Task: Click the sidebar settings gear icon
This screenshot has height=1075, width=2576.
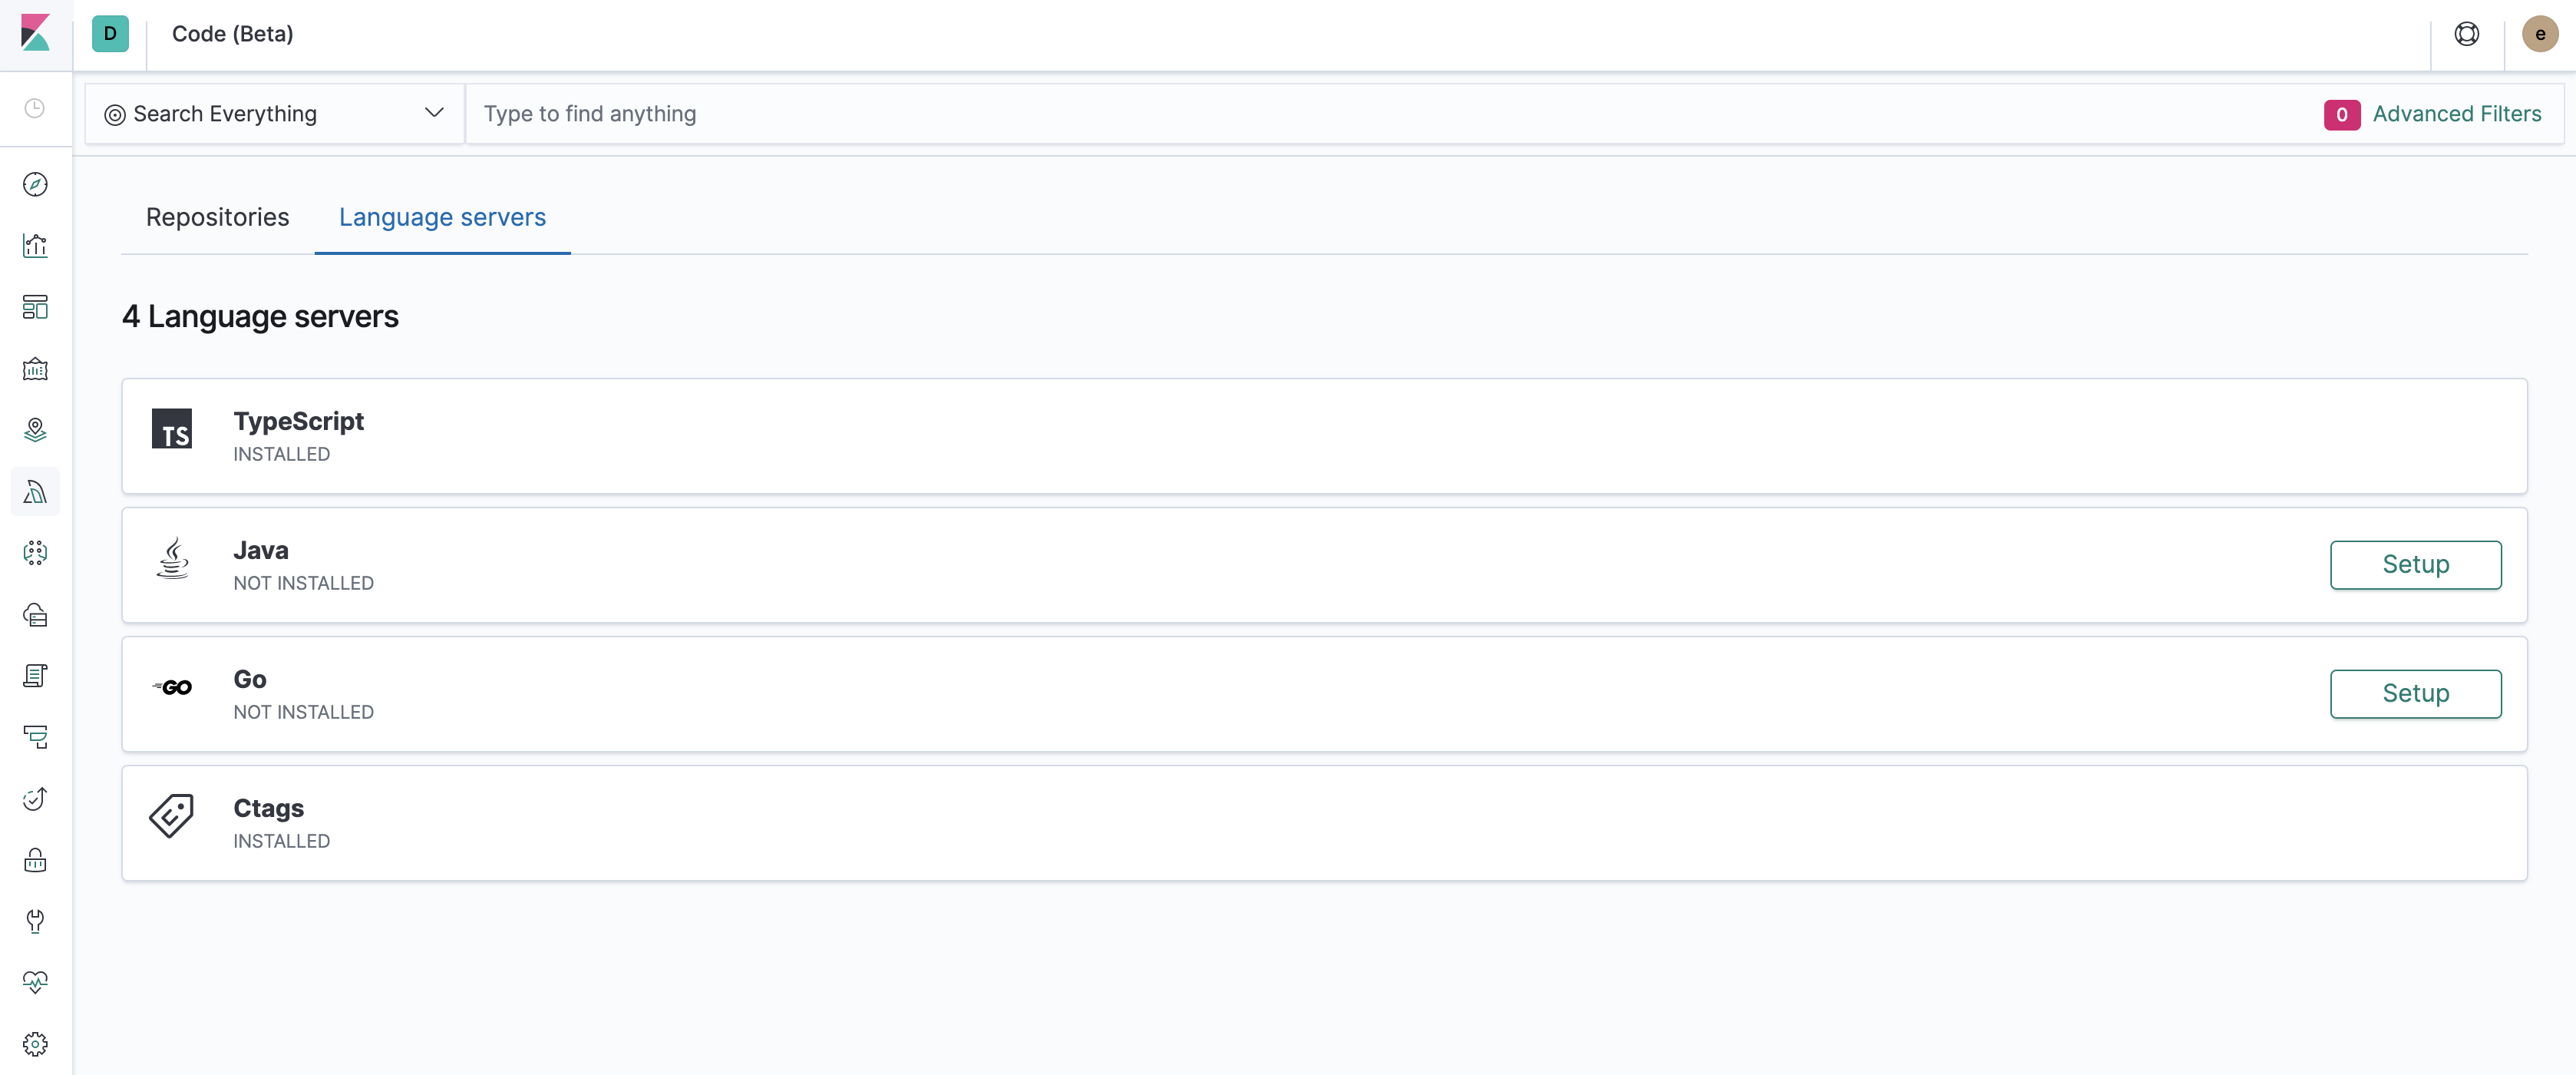Action: pyautogui.click(x=36, y=1044)
